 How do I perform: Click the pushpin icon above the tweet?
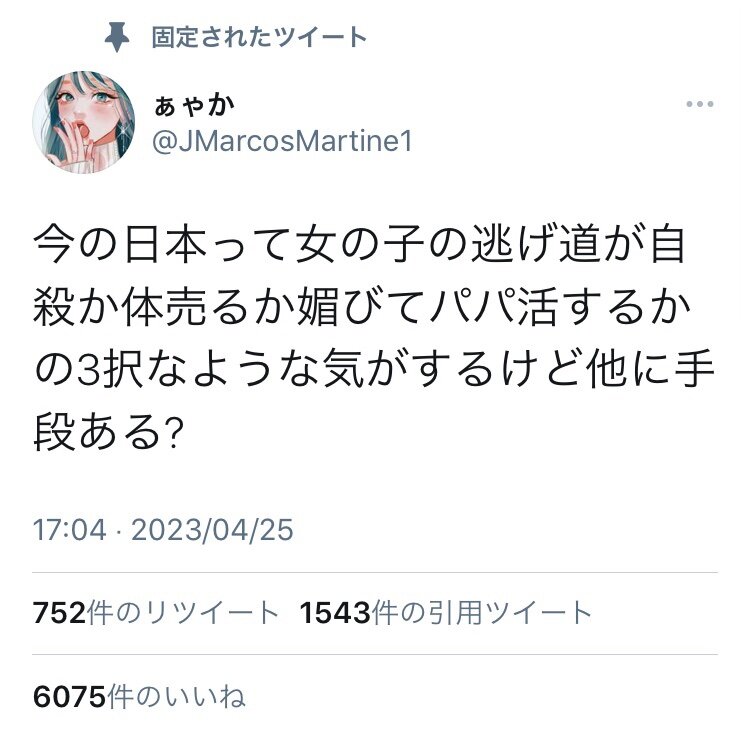[x=117, y=37]
